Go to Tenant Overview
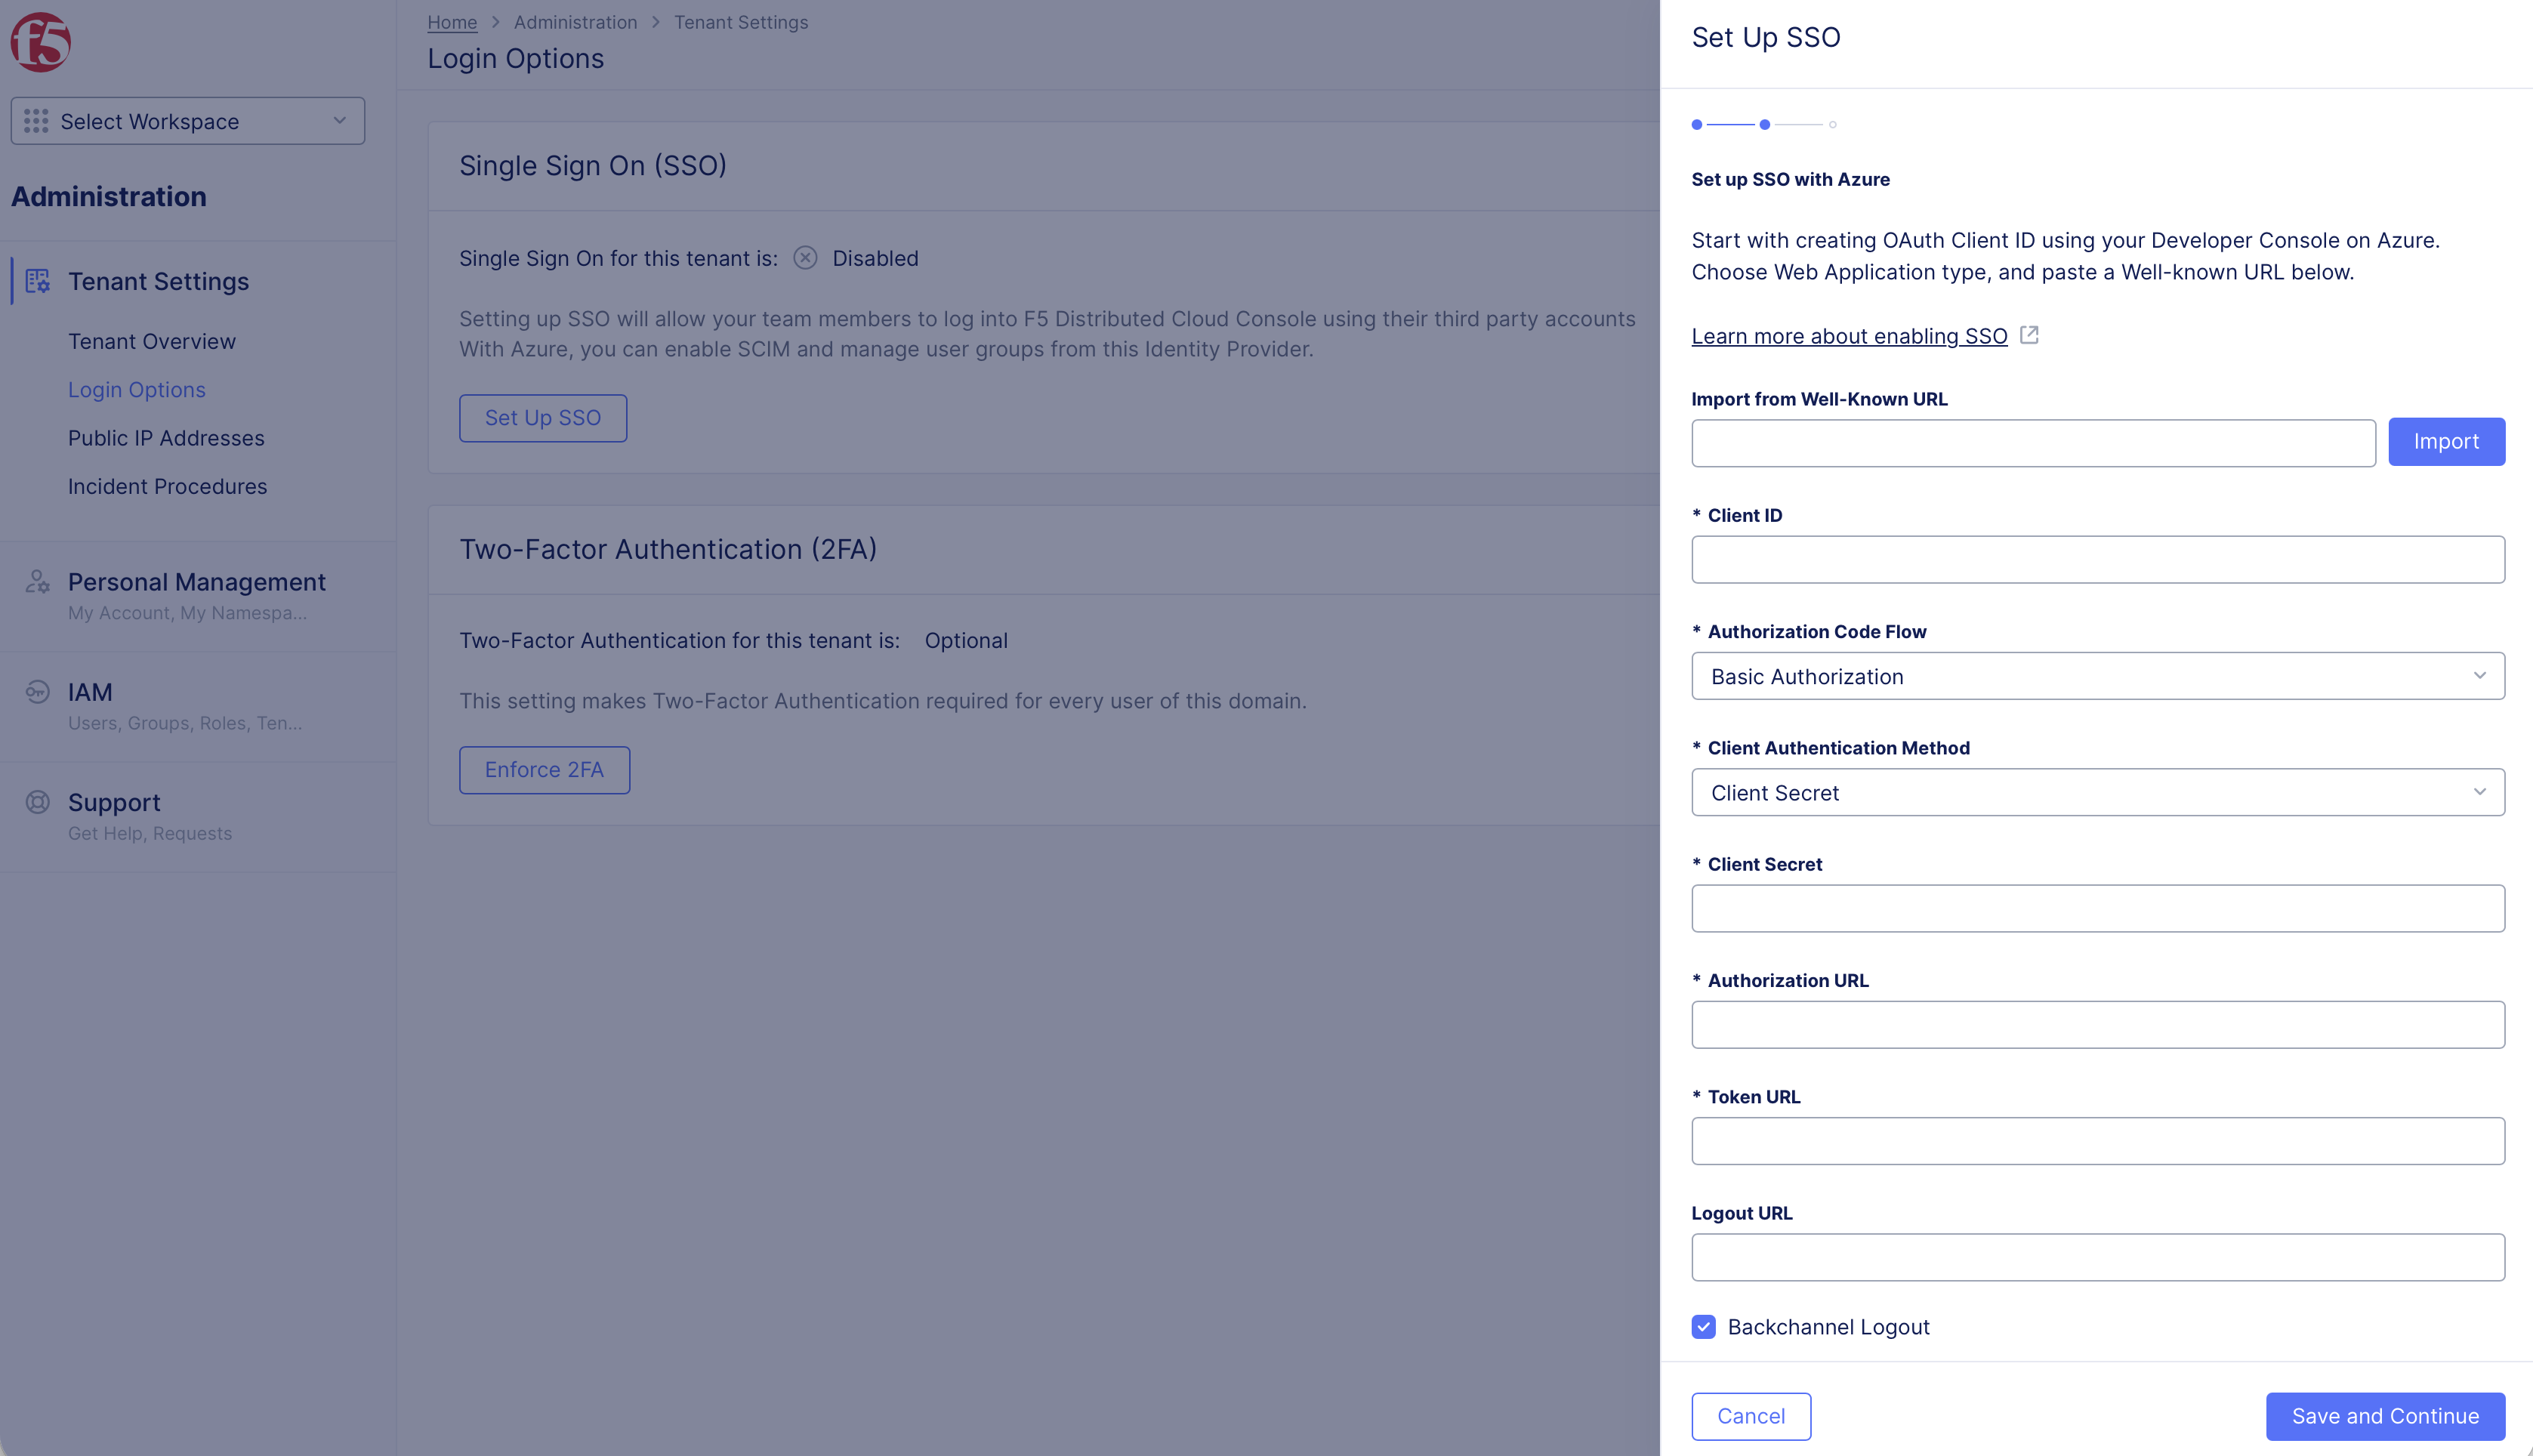 [152, 341]
